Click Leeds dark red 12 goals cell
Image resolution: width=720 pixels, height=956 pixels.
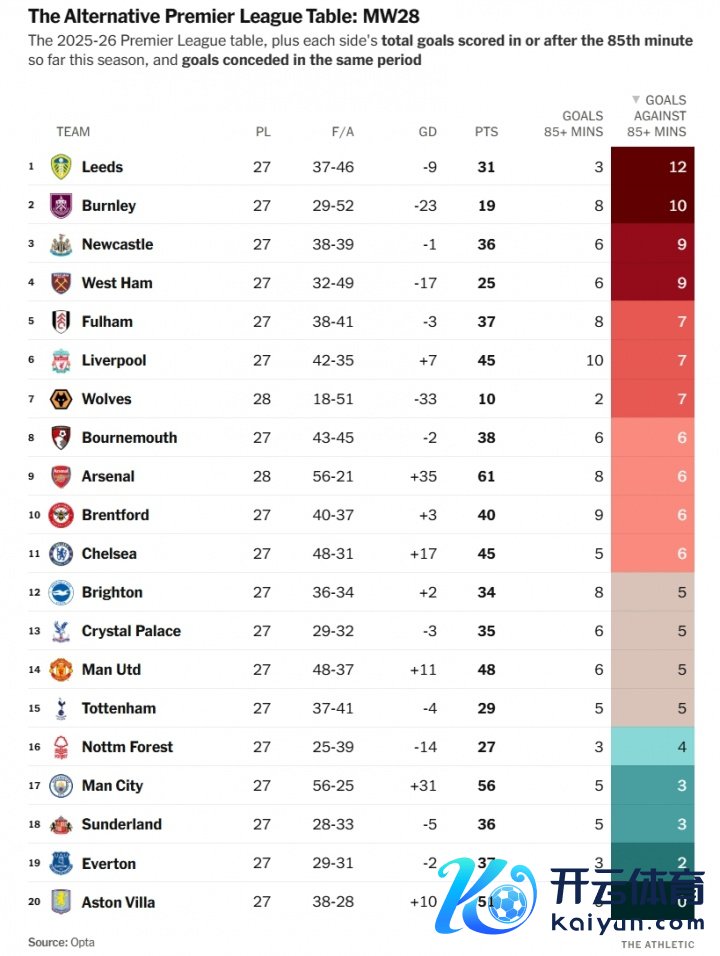click(x=652, y=167)
